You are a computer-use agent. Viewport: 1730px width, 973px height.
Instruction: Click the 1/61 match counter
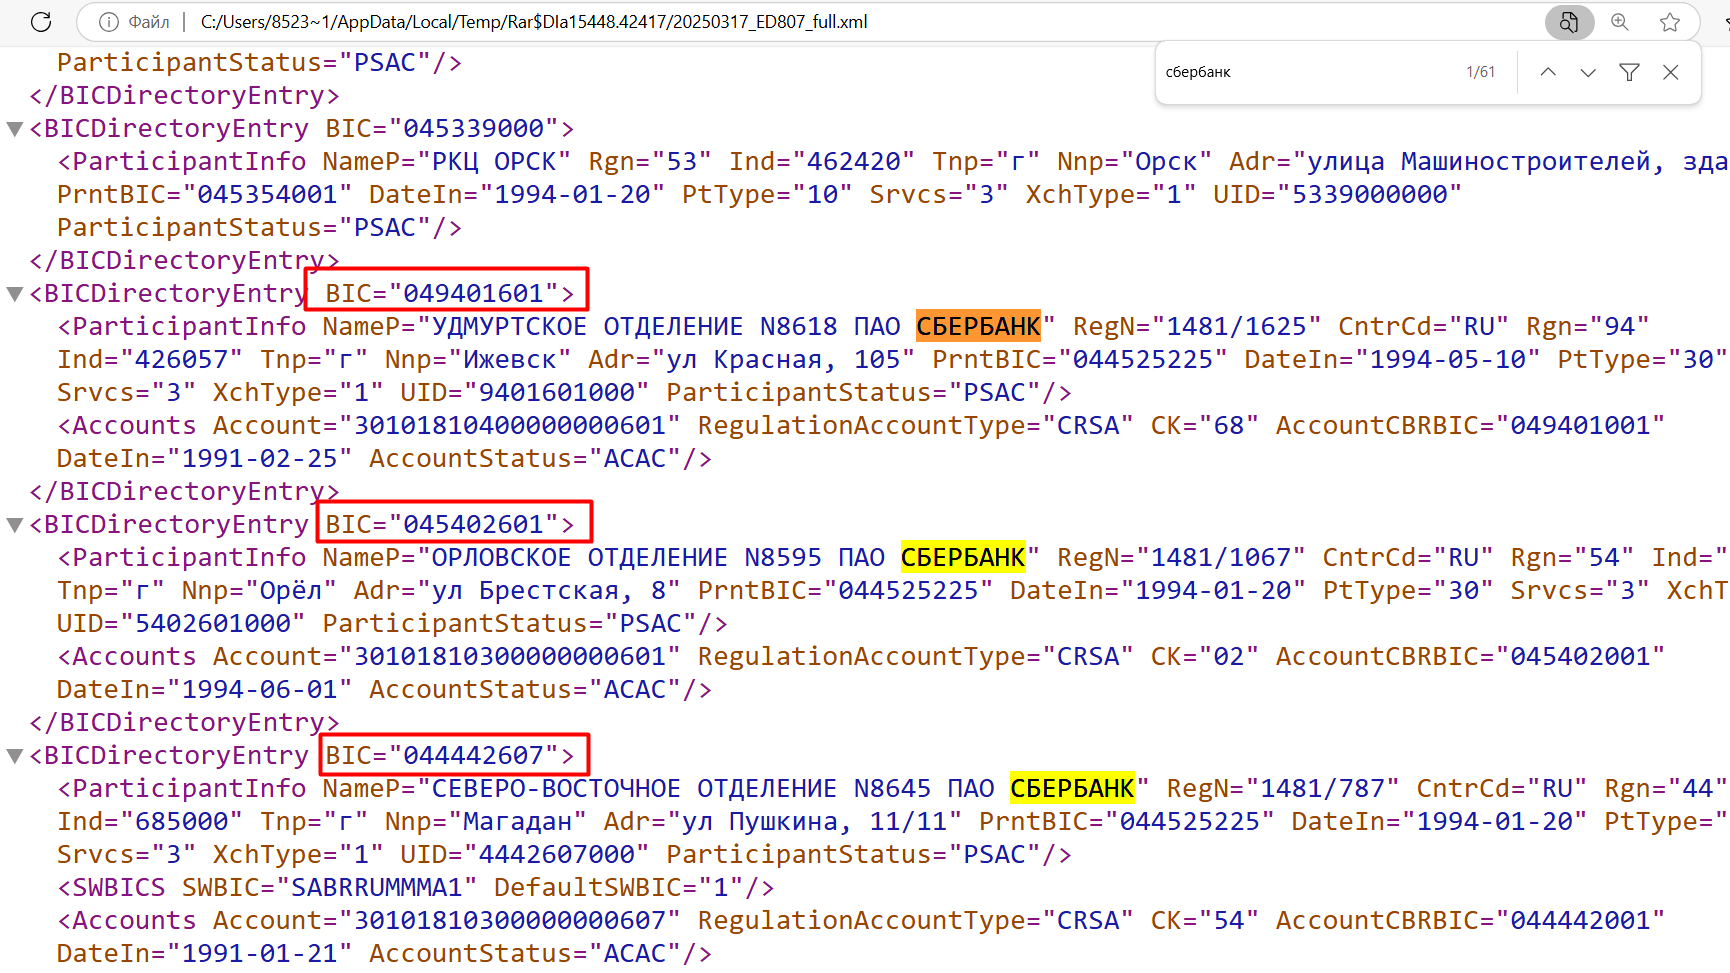click(1480, 72)
